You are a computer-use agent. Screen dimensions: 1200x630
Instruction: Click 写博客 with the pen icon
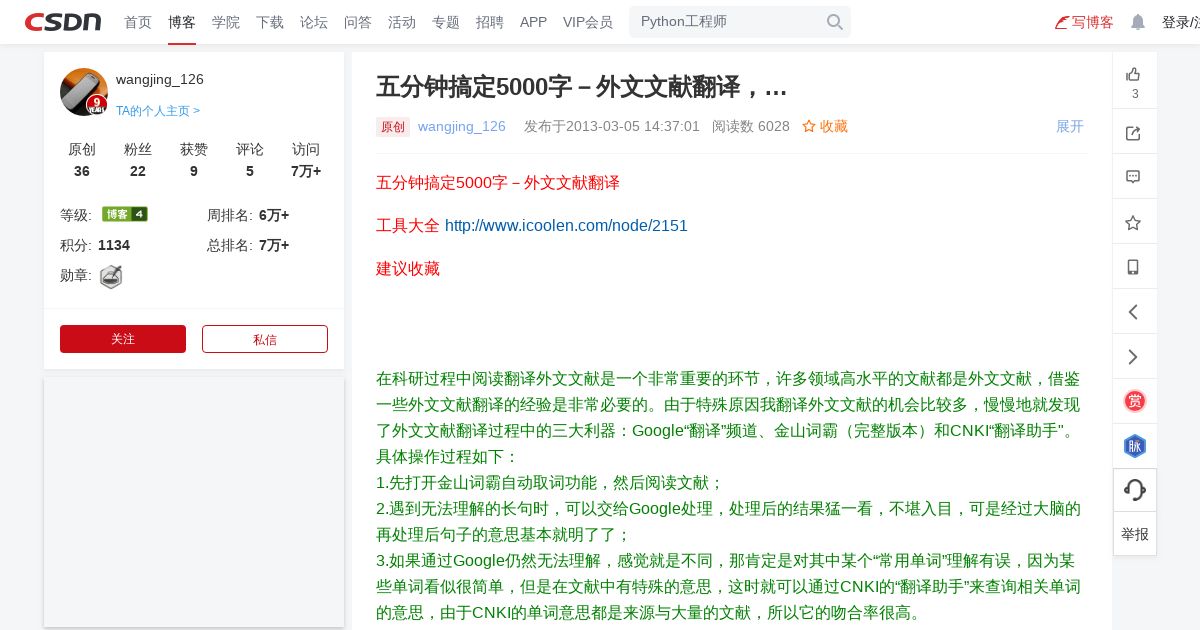pyautogui.click(x=1084, y=22)
